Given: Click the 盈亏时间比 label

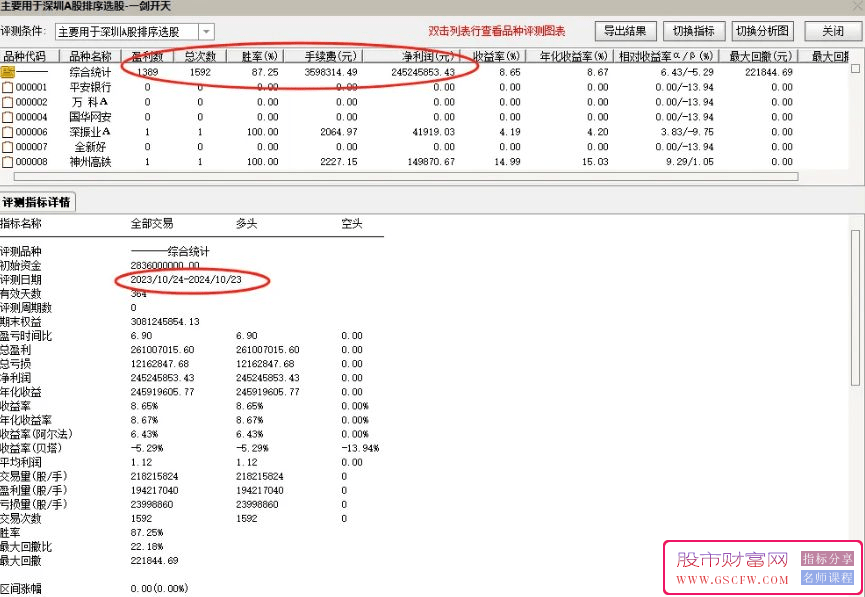Looking at the screenshot, I should click(26, 335).
